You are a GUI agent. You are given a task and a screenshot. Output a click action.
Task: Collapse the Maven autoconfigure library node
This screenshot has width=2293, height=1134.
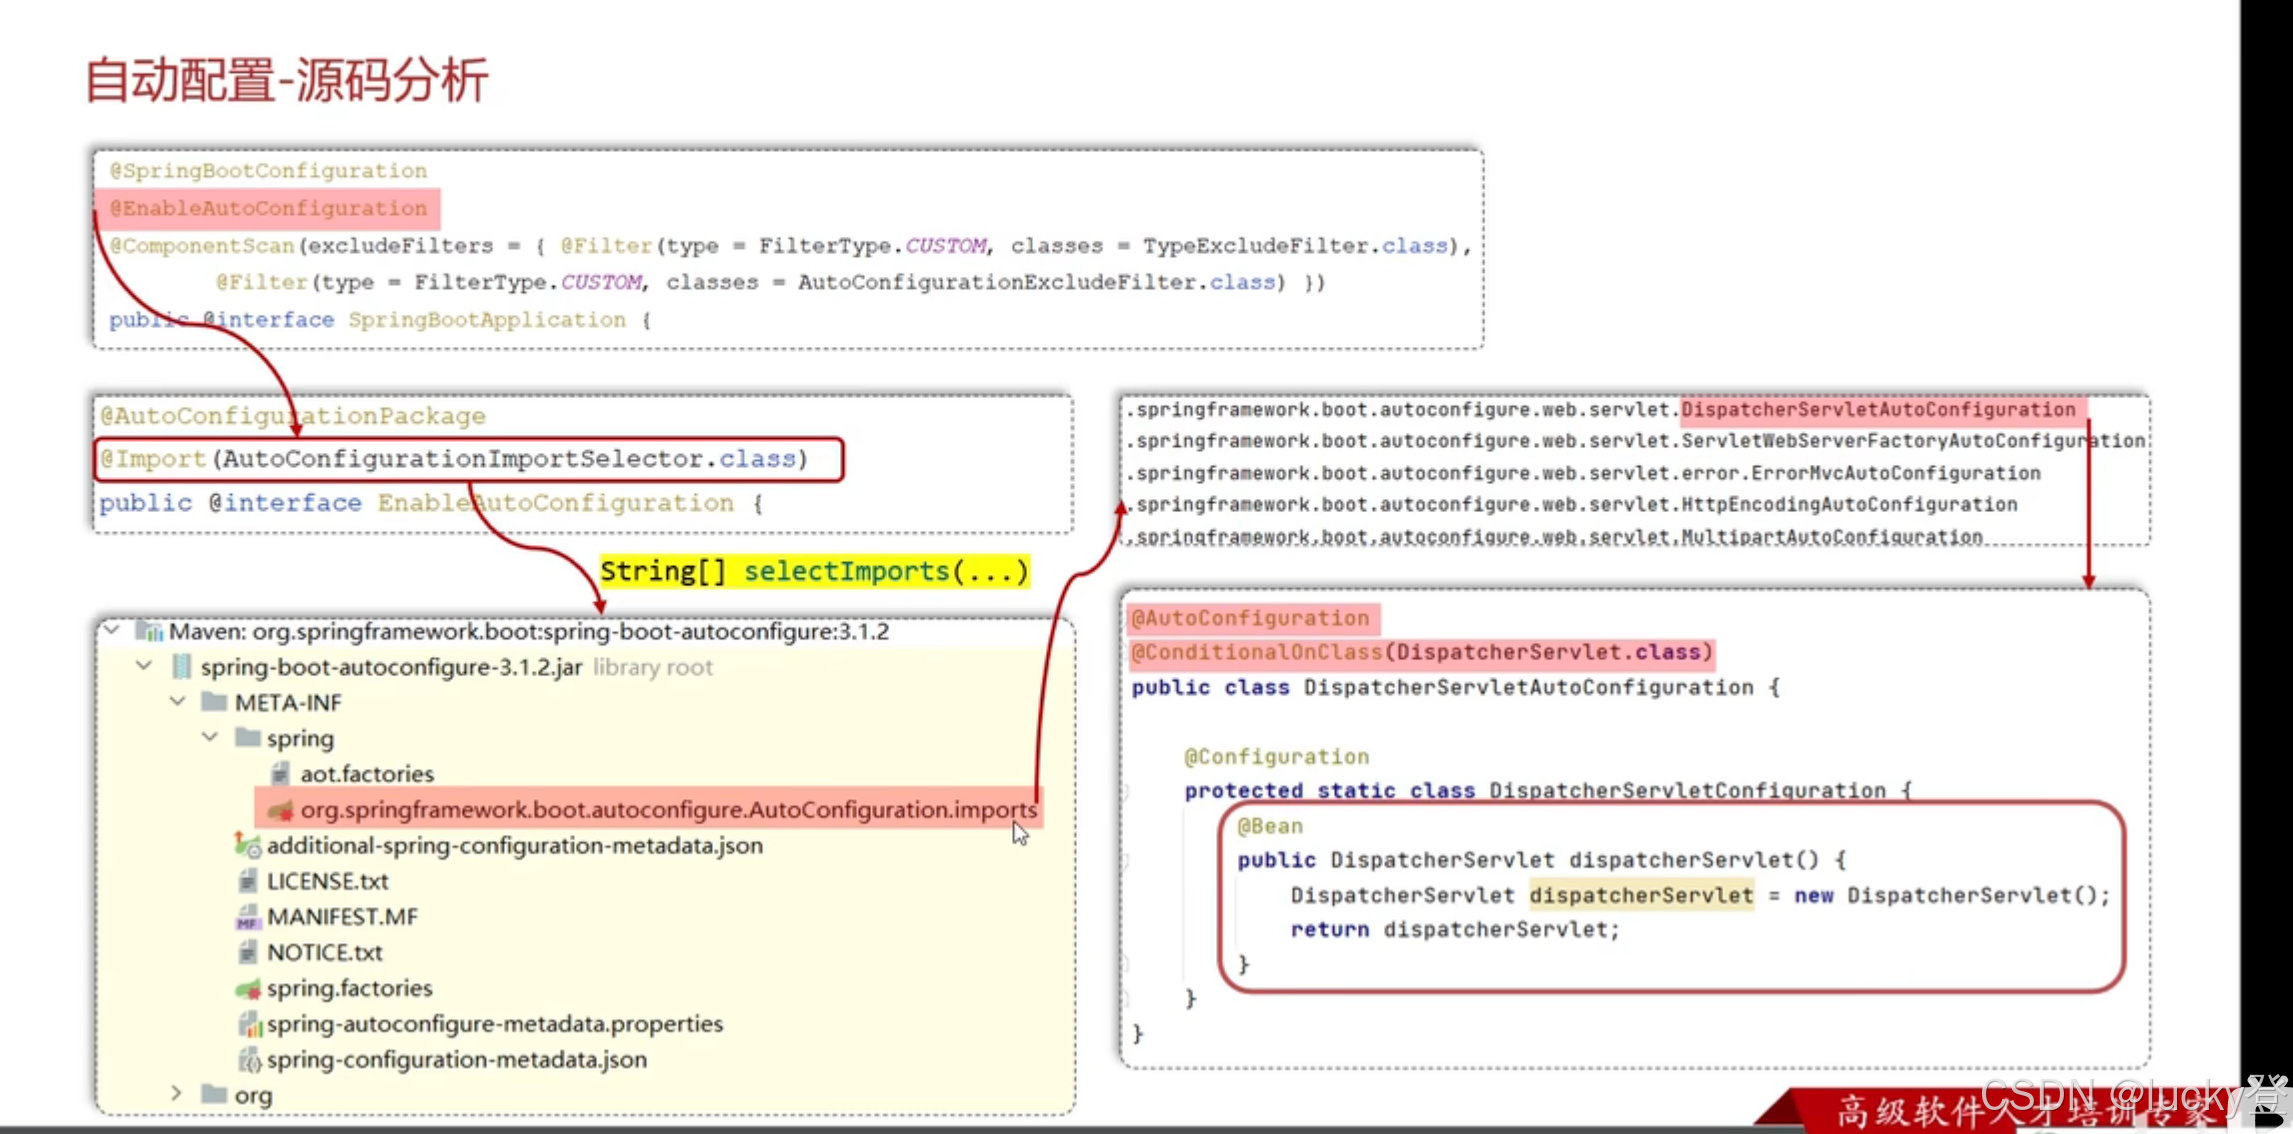click(x=112, y=630)
